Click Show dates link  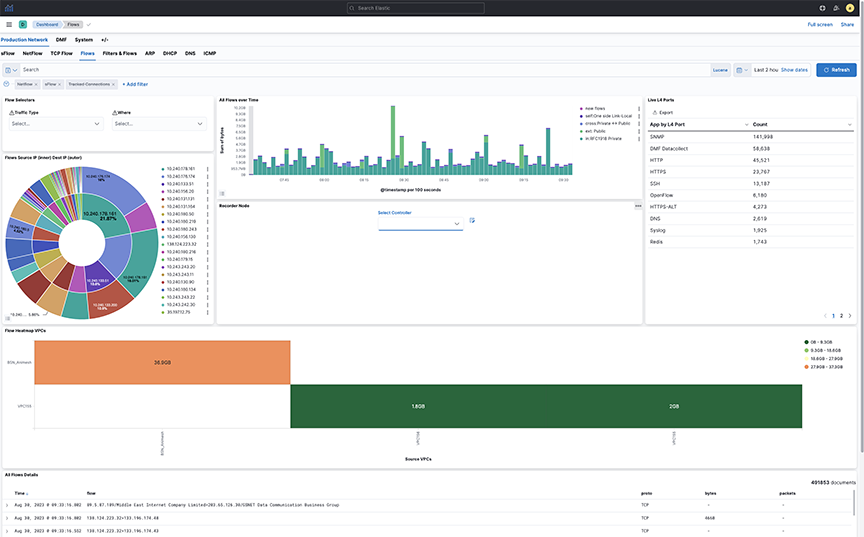794,70
